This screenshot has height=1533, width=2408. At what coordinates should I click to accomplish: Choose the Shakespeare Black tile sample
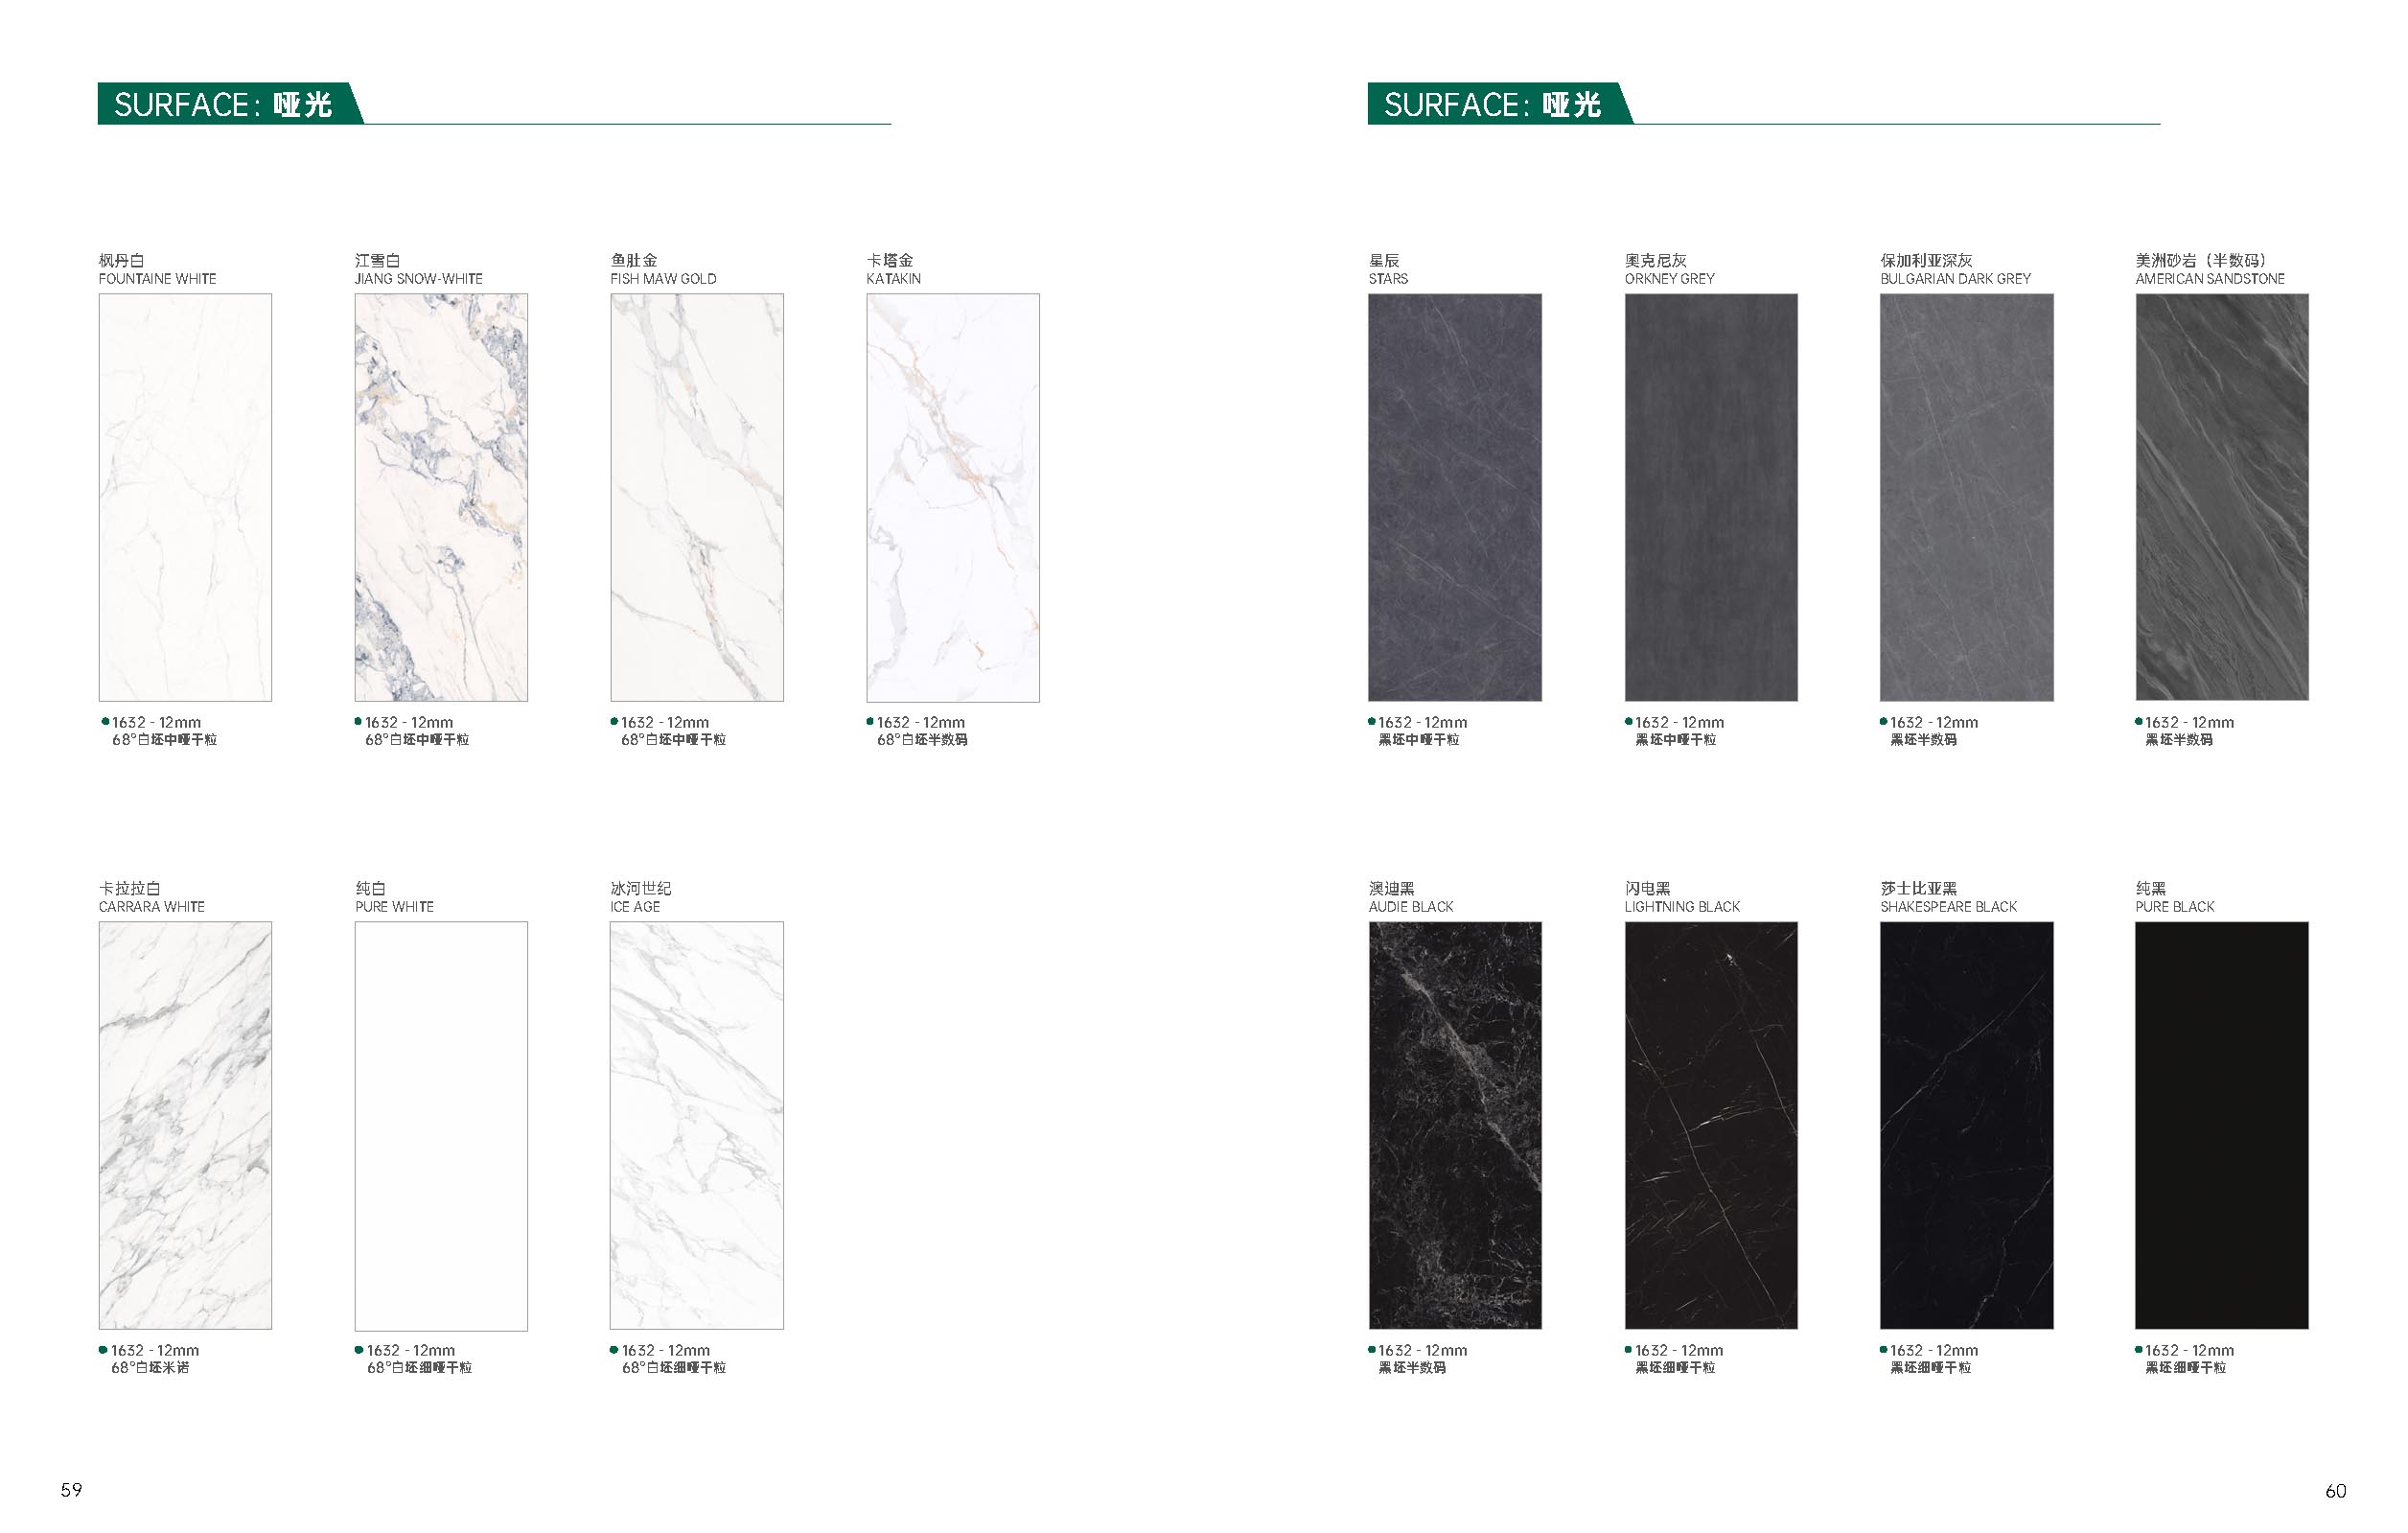click(x=1967, y=1125)
